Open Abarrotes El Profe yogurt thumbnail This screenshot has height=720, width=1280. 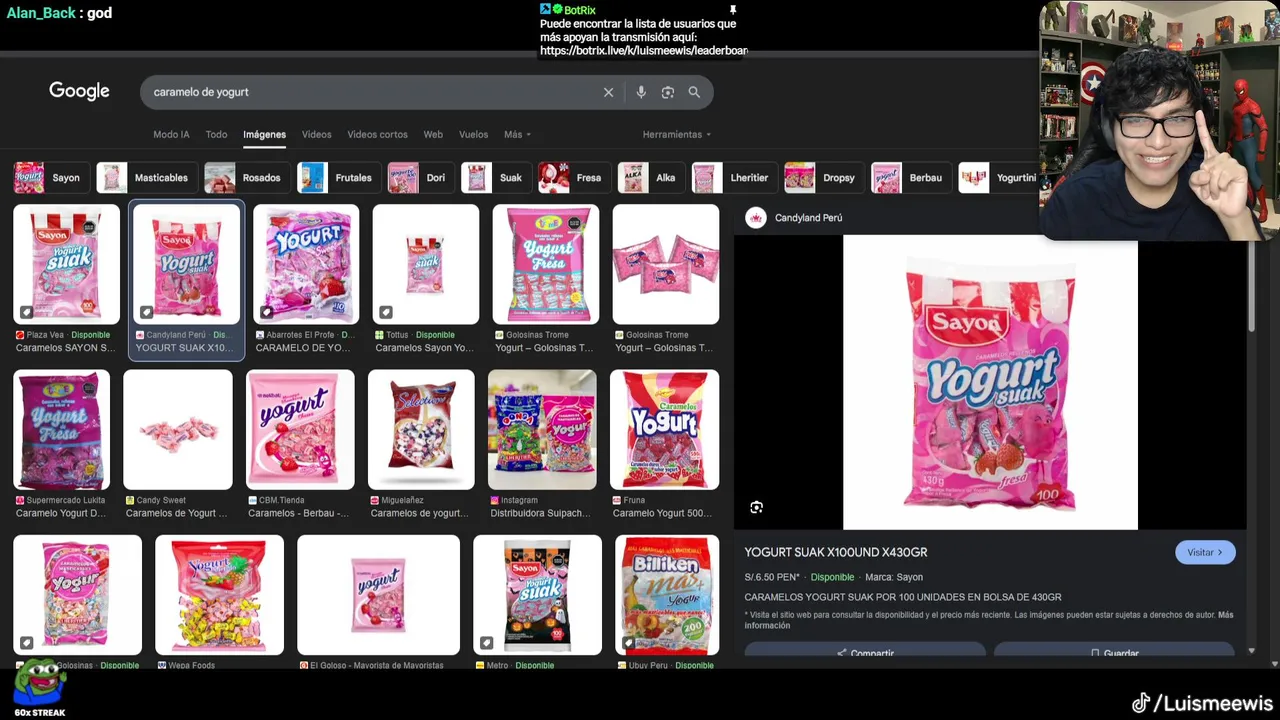click(x=306, y=264)
